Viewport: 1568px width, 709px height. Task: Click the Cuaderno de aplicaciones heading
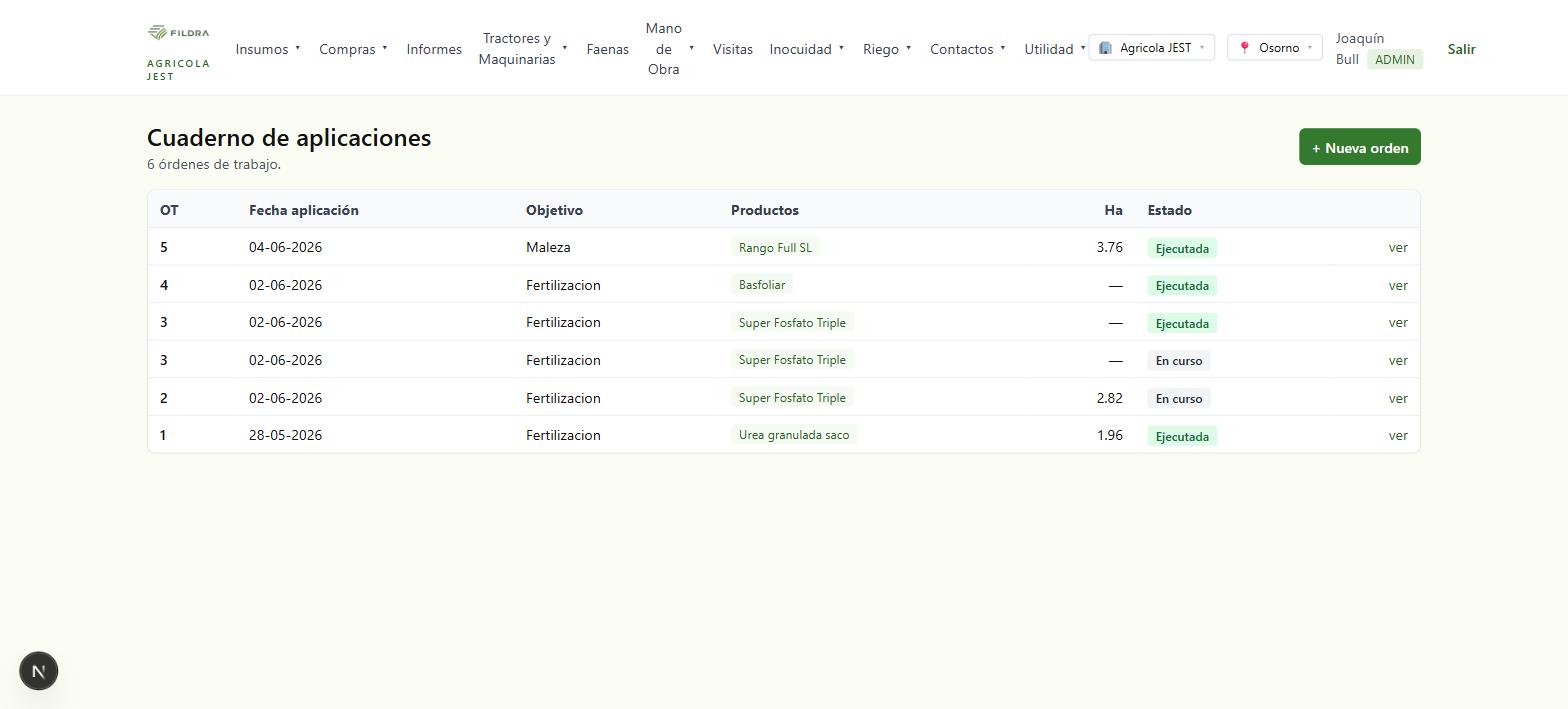tap(289, 138)
